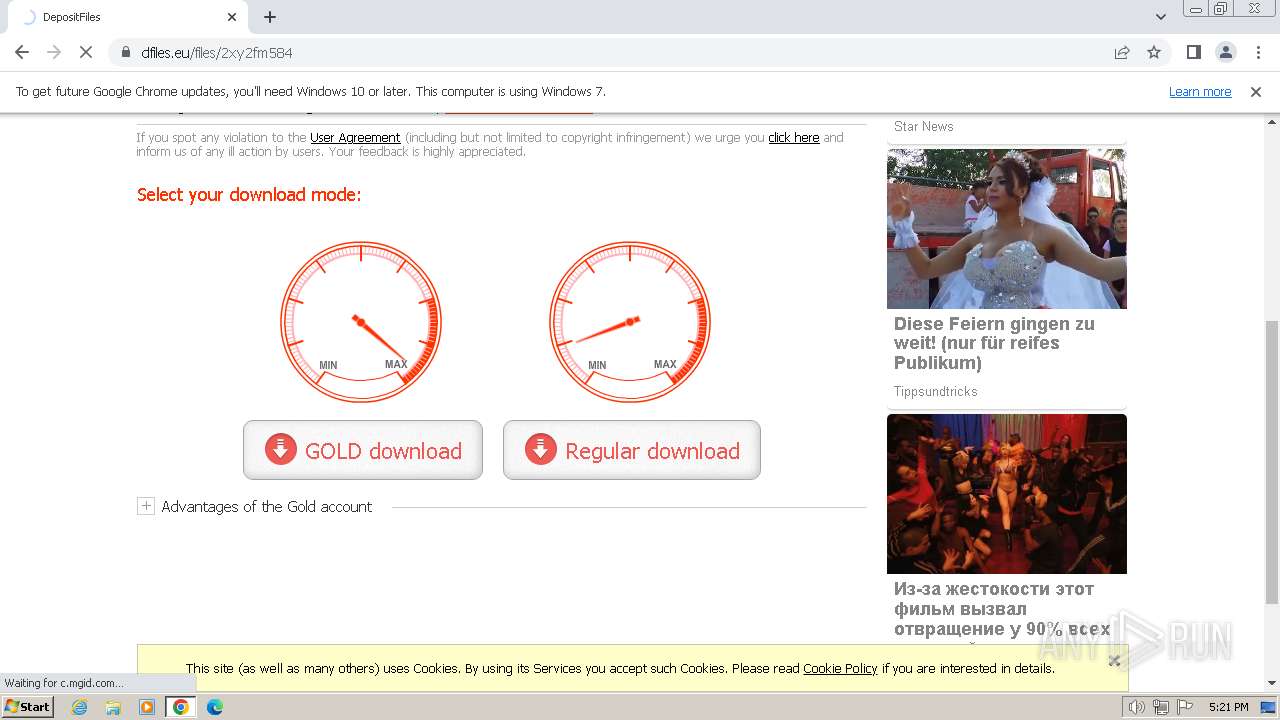Toggle the Chrome side panel
Image resolution: width=1280 pixels, height=720 pixels.
point(1194,52)
